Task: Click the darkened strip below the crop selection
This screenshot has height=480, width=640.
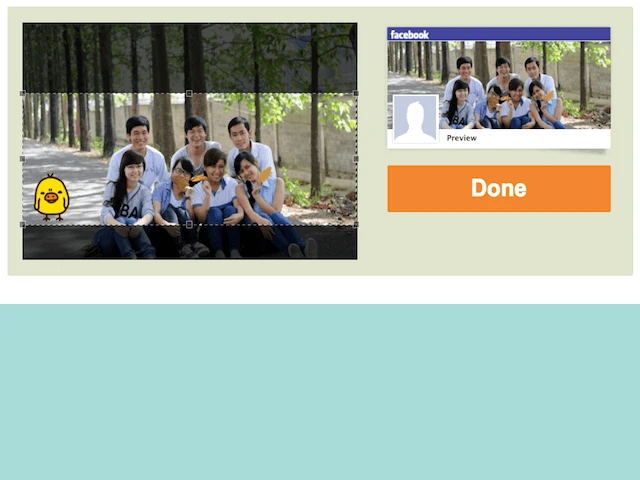Action: [x=190, y=242]
